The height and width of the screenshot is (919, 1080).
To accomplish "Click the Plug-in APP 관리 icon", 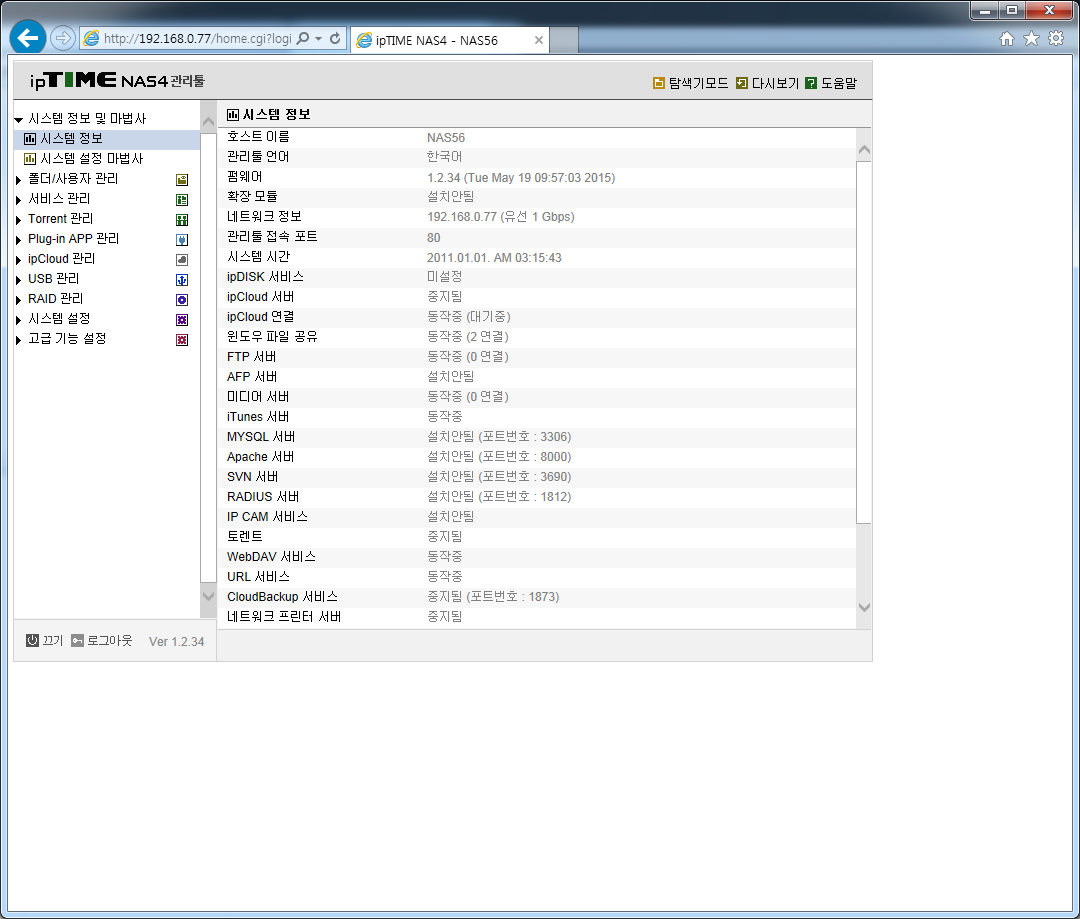I will coord(182,240).
